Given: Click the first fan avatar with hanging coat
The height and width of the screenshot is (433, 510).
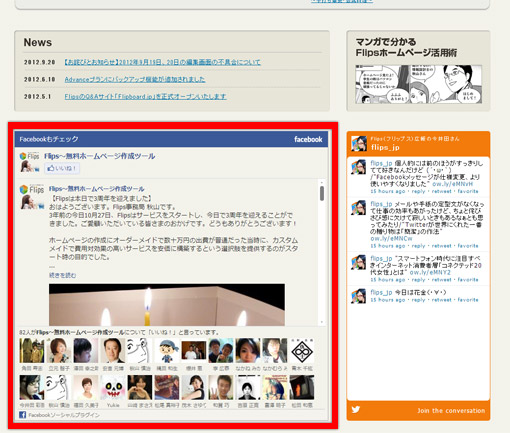Looking at the screenshot, I should click(x=32, y=351).
